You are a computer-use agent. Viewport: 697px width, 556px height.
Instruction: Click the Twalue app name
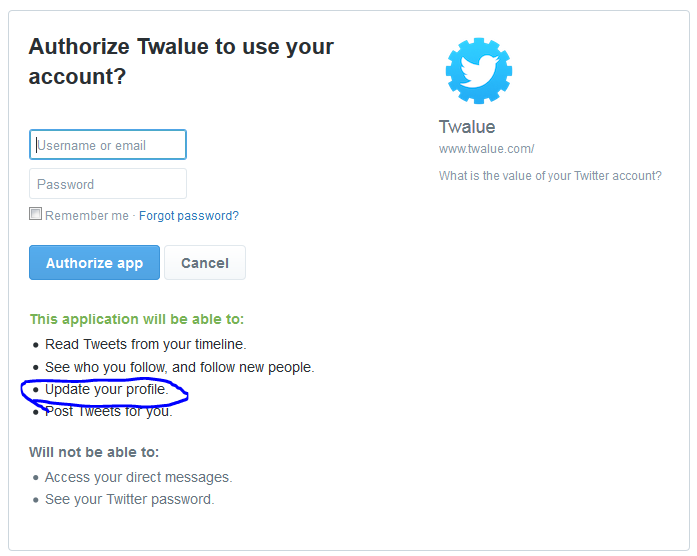click(x=467, y=127)
